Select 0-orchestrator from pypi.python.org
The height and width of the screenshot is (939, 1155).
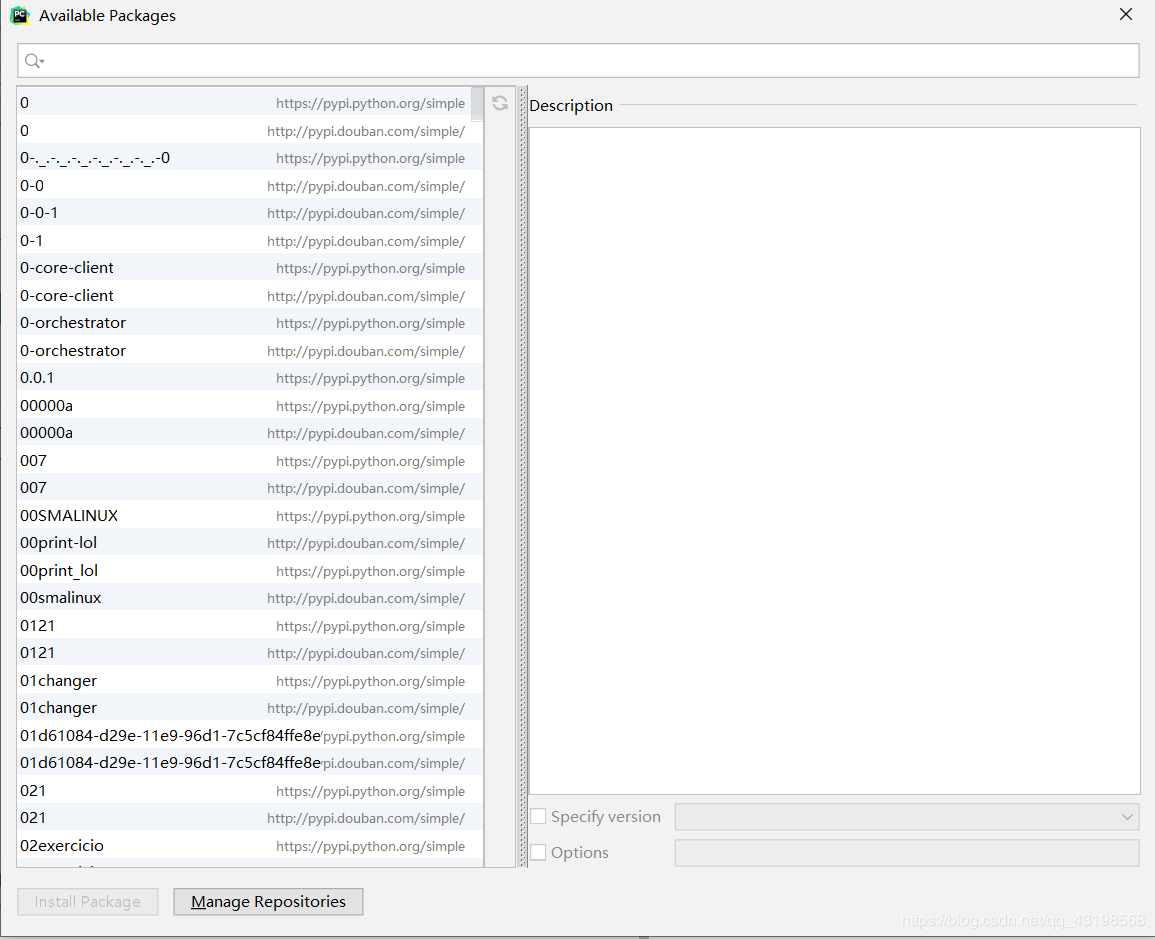point(250,323)
